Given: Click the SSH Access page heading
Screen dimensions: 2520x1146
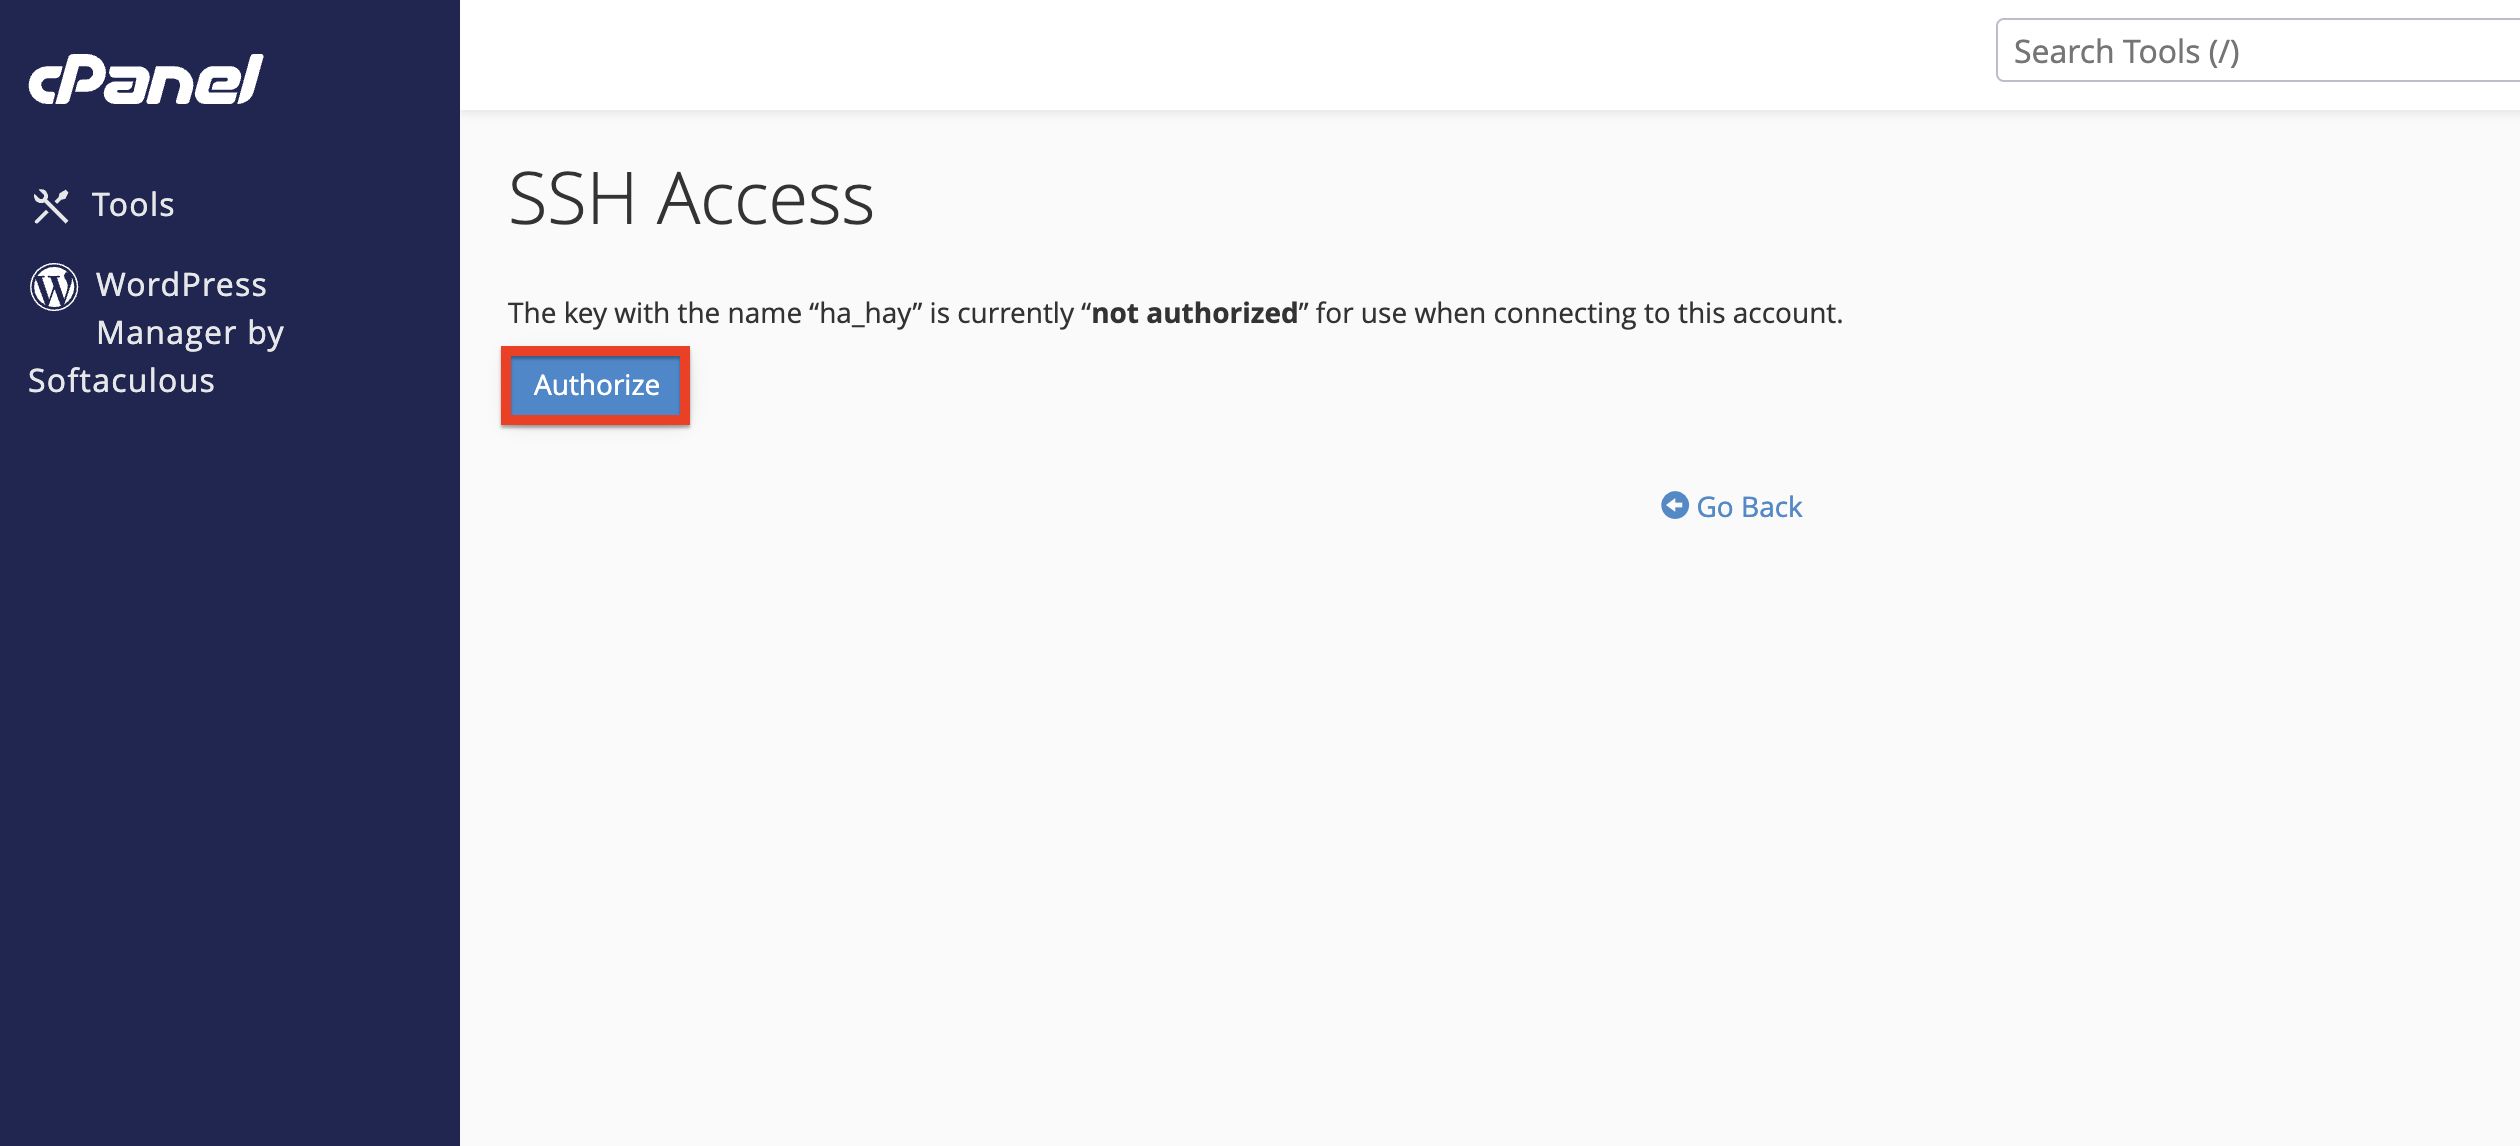Looking at the screenshot, I should tap(691, 199).
